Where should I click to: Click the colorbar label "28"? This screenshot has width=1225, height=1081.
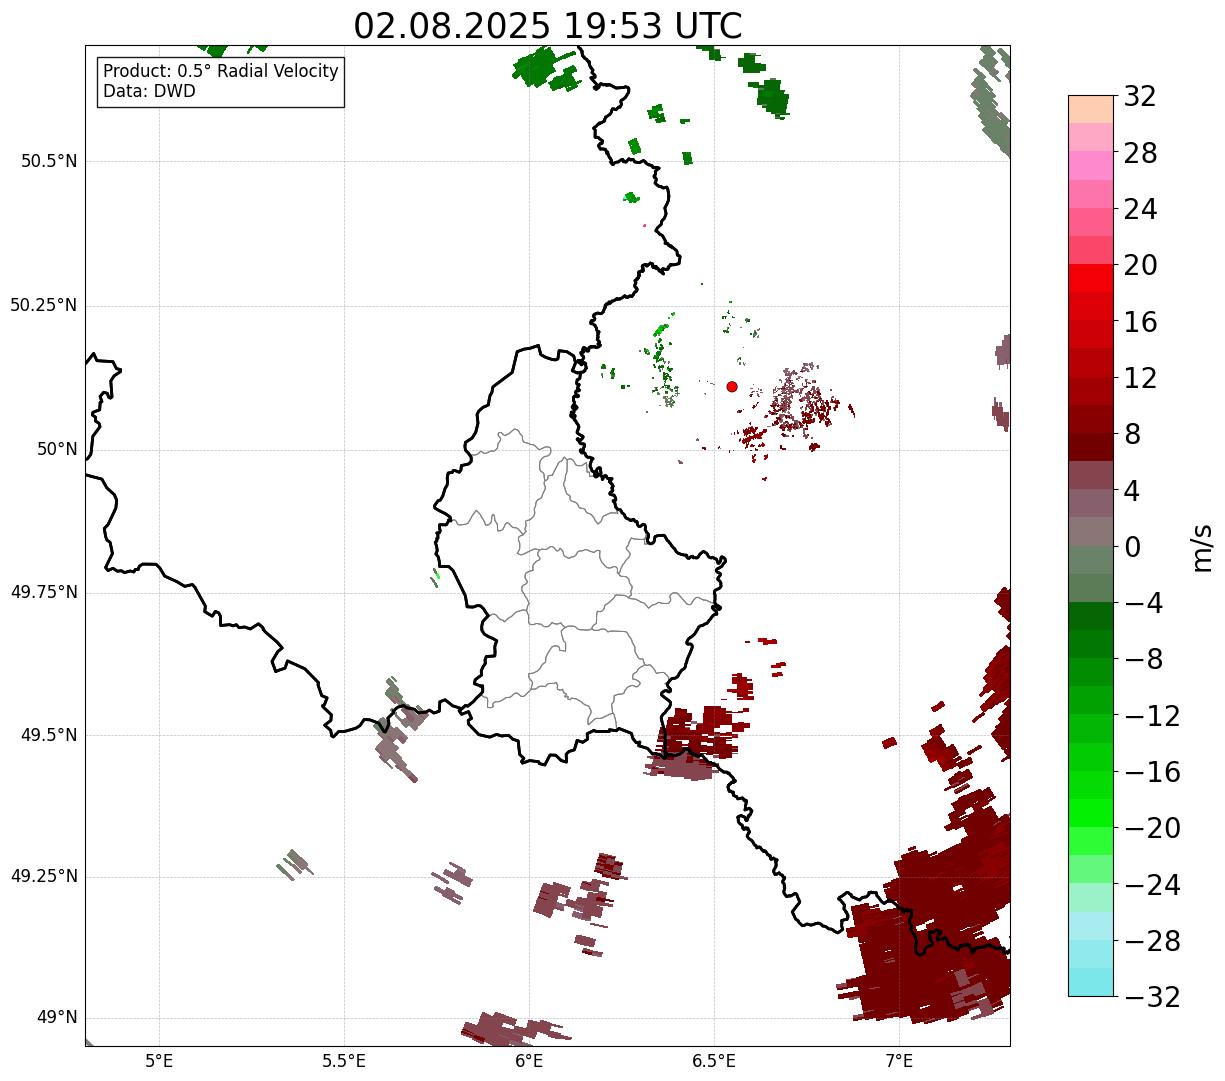pyautogui.click(x=1140, y=154)
